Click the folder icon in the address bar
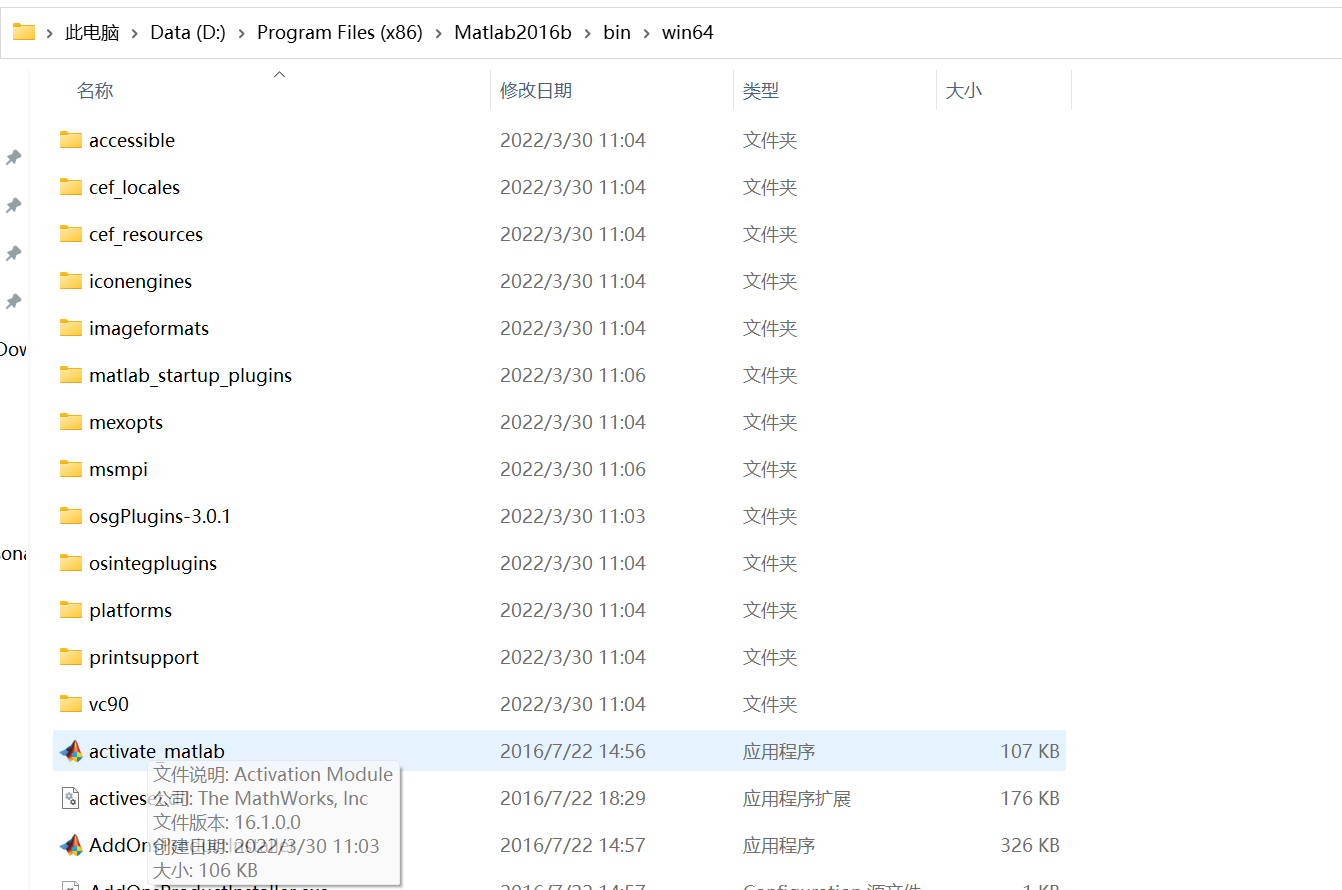1342x890 pixels. point(24,32)
